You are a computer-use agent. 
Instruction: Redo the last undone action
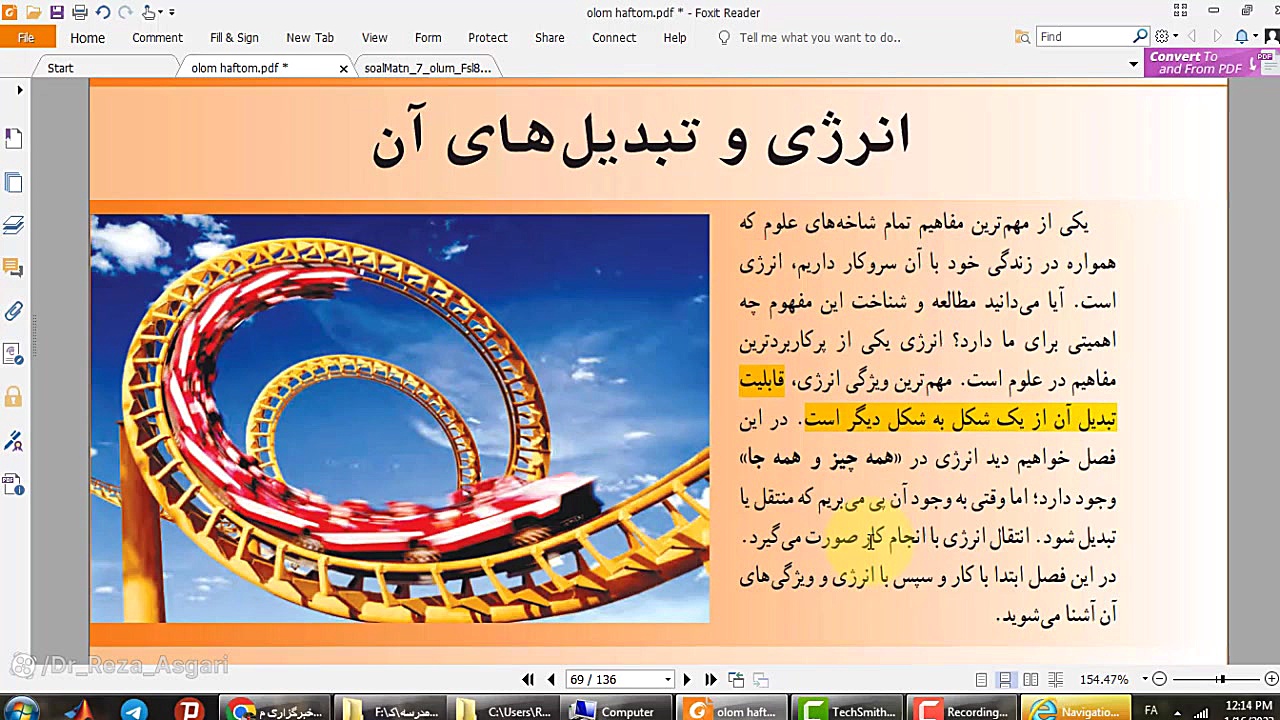pyautogui.click(x=125, y=12)
